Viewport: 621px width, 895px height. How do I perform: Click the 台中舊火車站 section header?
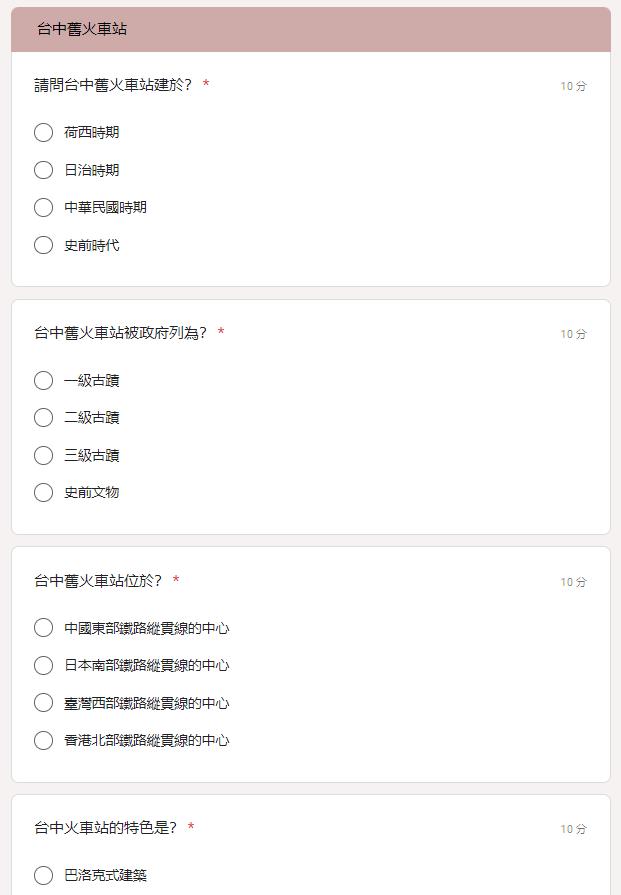[x=82, y=29]
